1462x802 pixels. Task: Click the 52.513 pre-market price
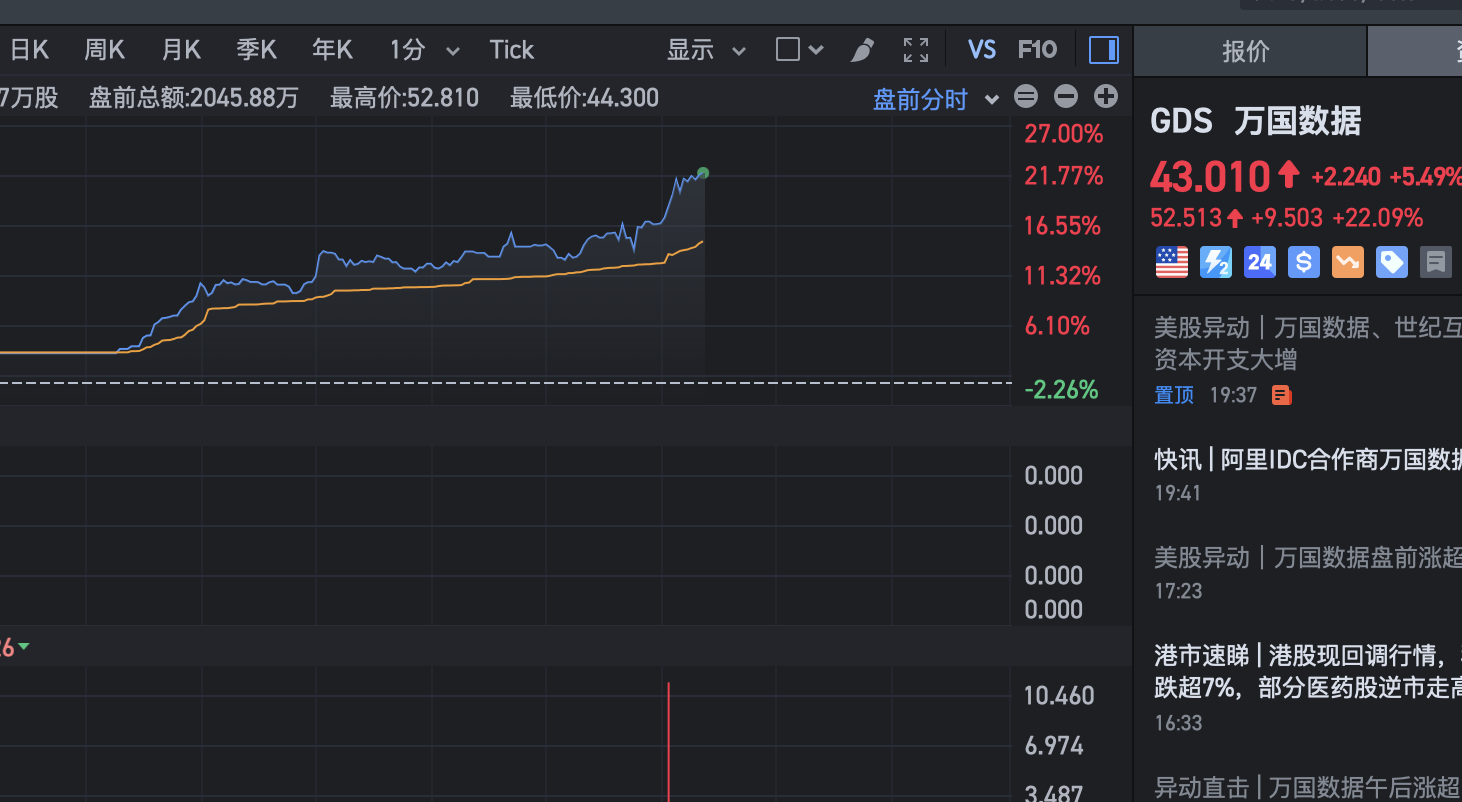tap(1186, 218)
